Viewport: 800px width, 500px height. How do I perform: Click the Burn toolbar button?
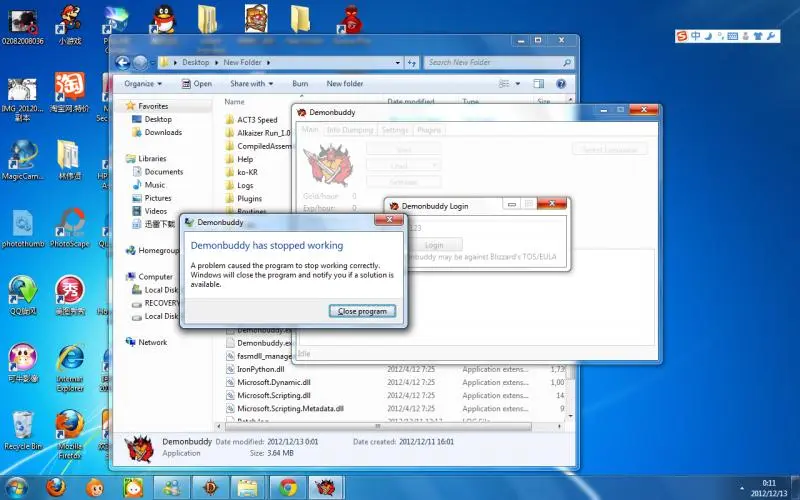300,84
